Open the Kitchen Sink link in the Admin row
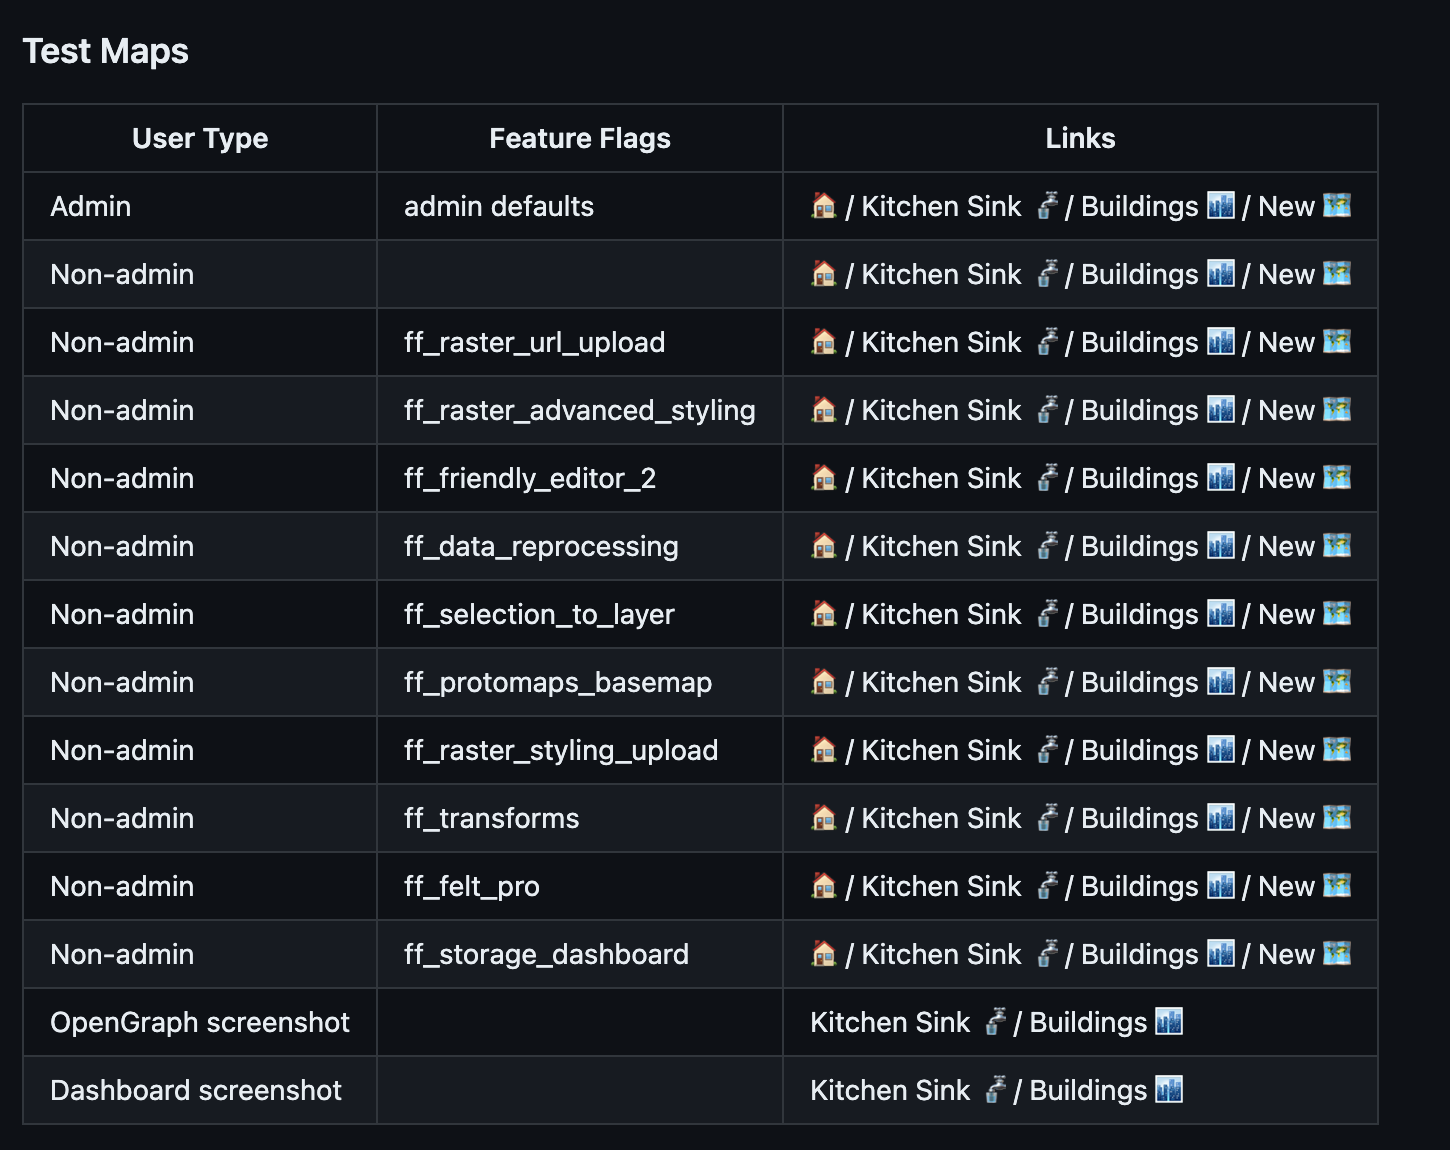The image size is (1450, 1150). [940, 206]
